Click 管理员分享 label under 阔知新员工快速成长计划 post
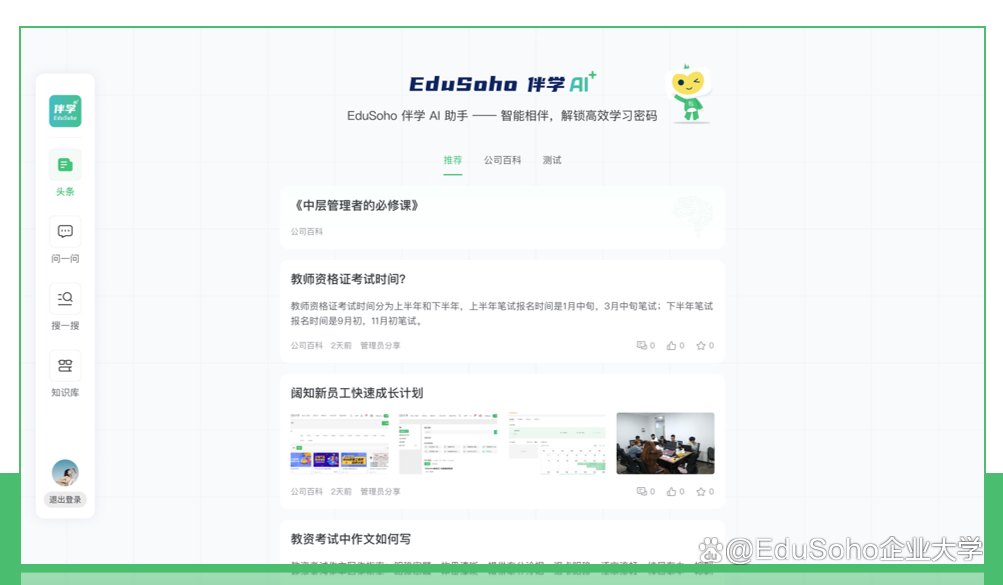1003x585 pixels. click(x=380, y=492)
